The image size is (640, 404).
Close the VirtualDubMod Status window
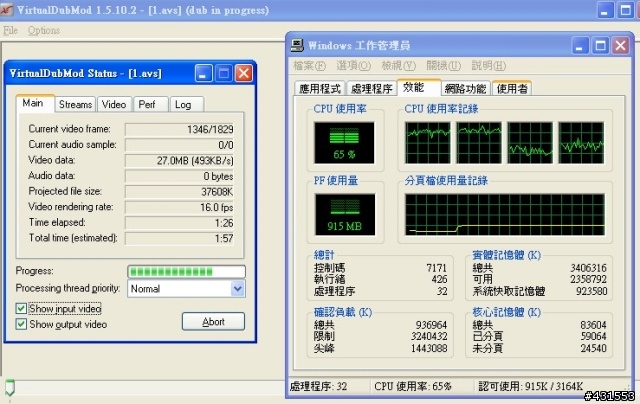(x=244, y=73)
